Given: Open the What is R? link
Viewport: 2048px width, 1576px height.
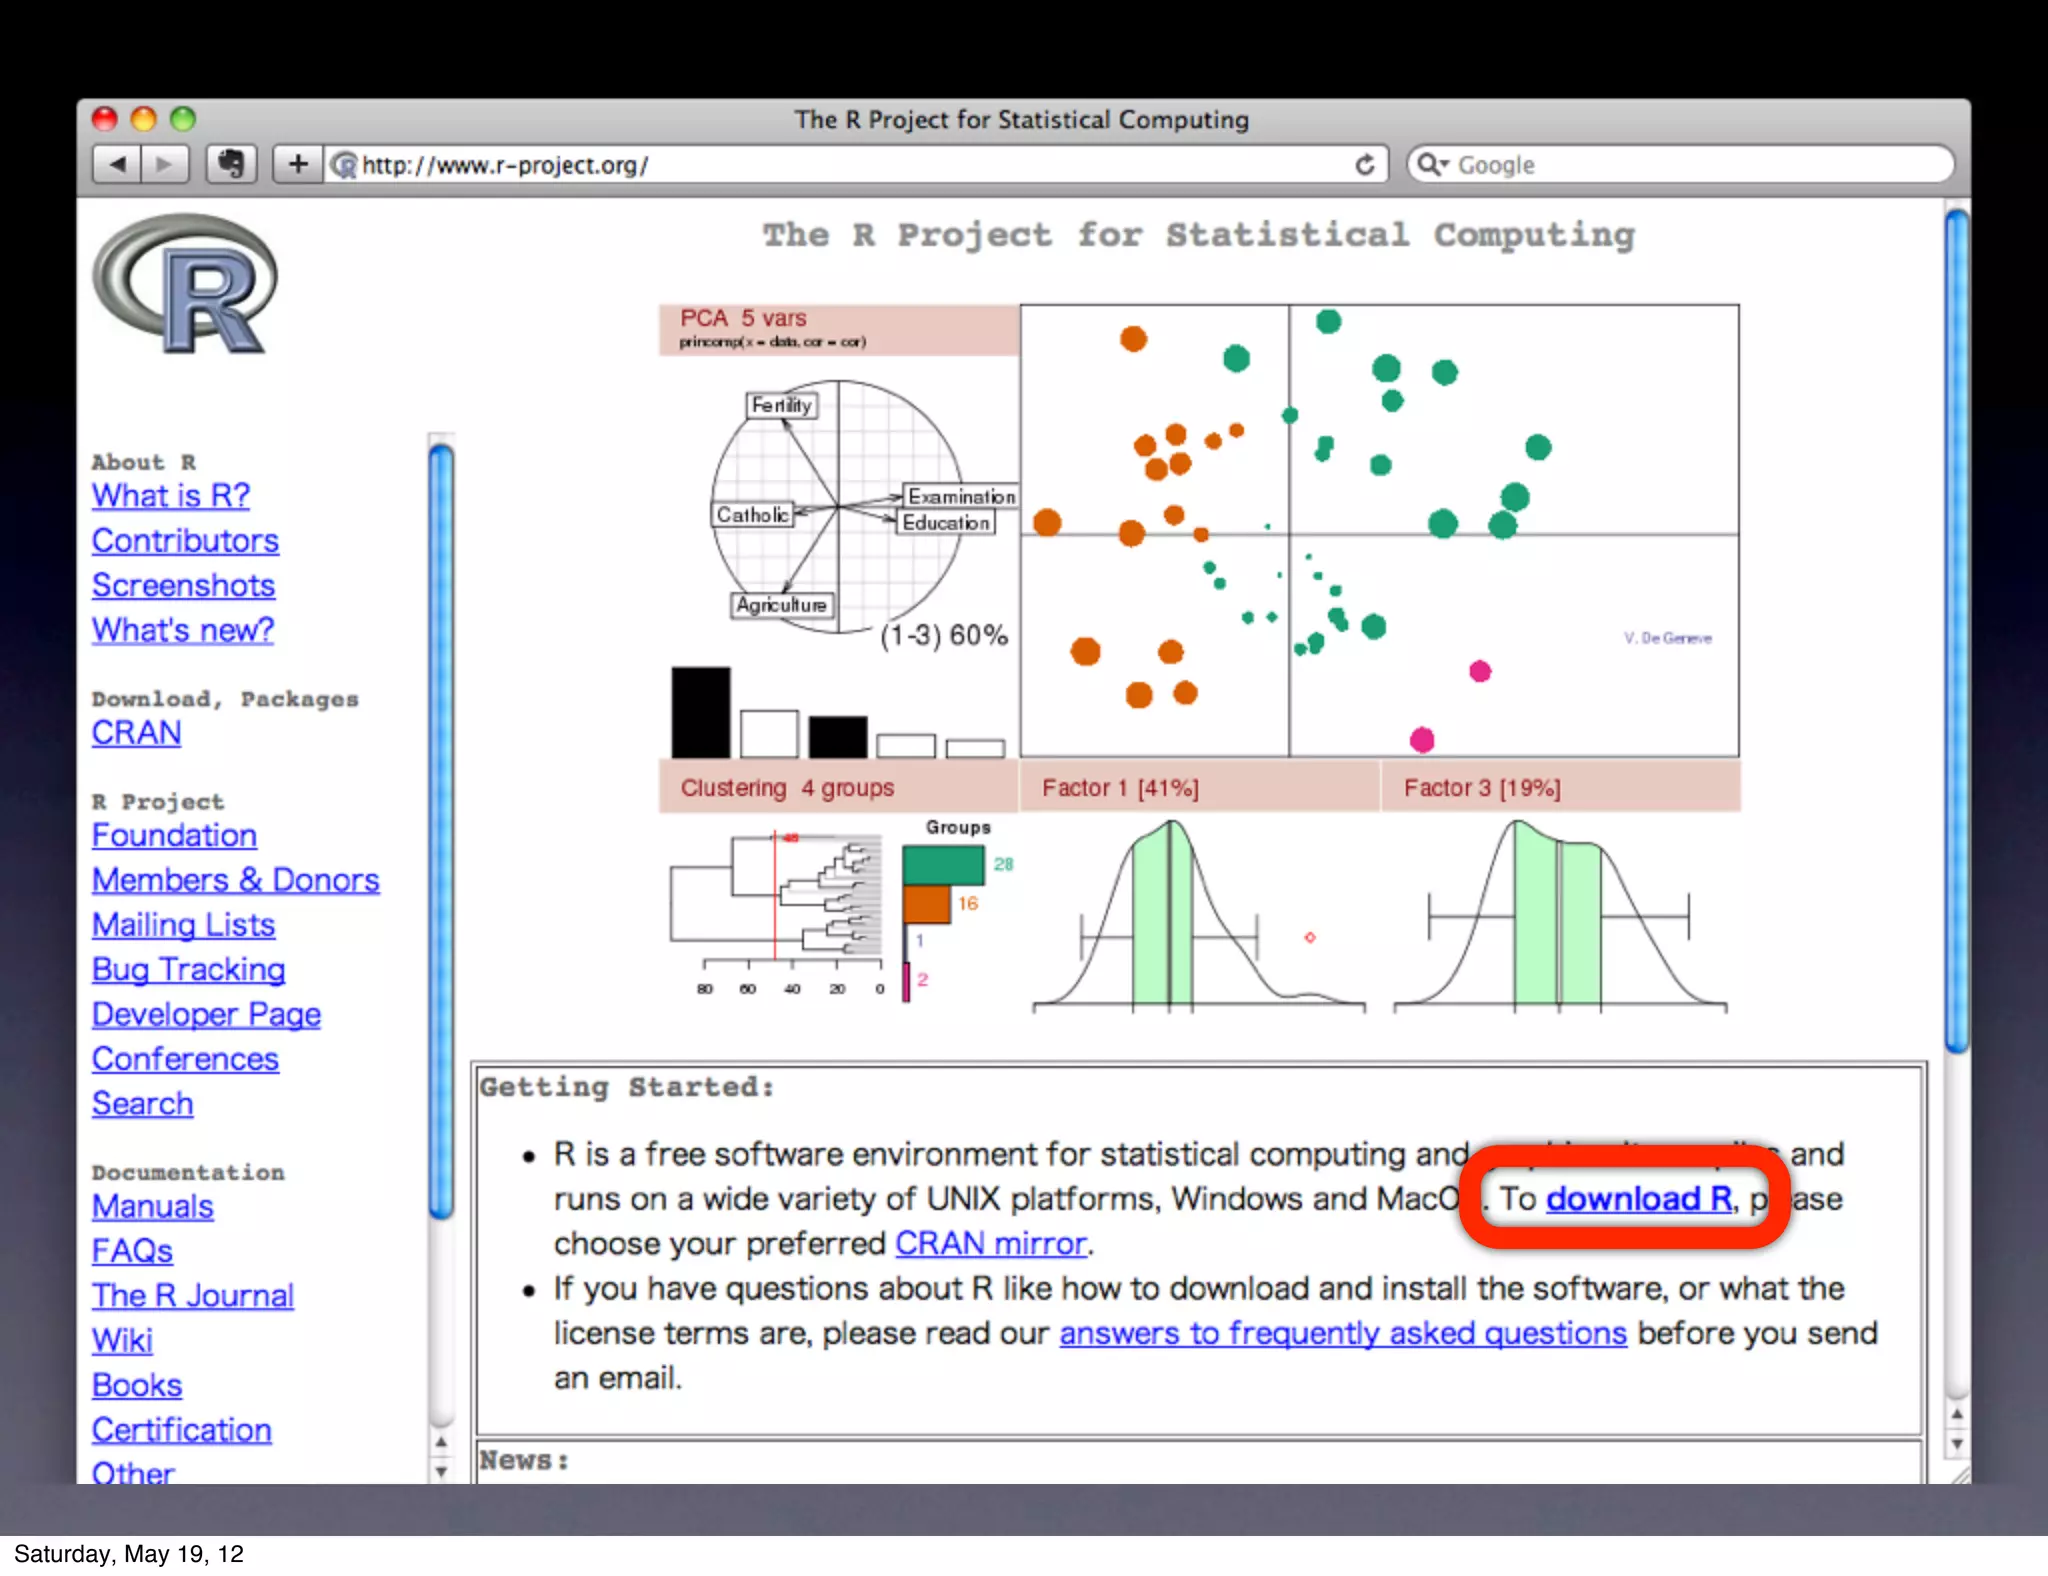Looking at the screenshot, I should click(x=170, y=496).
